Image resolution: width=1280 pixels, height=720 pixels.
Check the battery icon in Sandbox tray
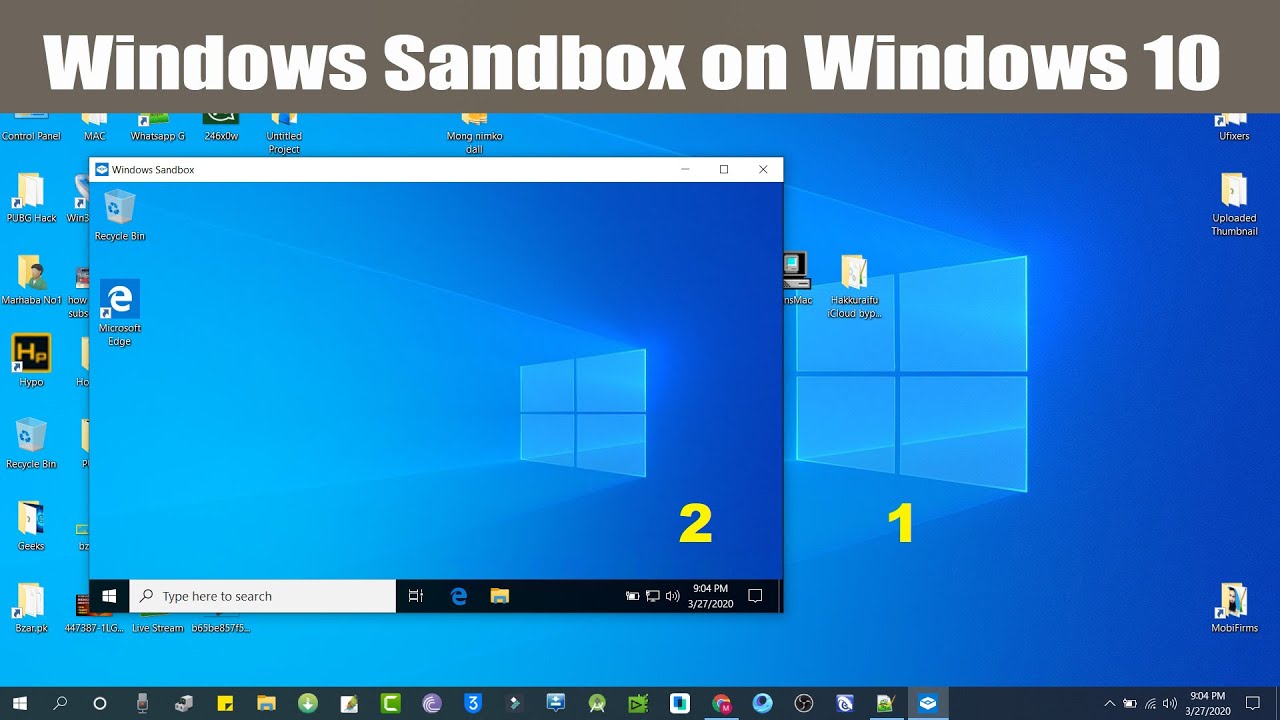click(632, 596)
